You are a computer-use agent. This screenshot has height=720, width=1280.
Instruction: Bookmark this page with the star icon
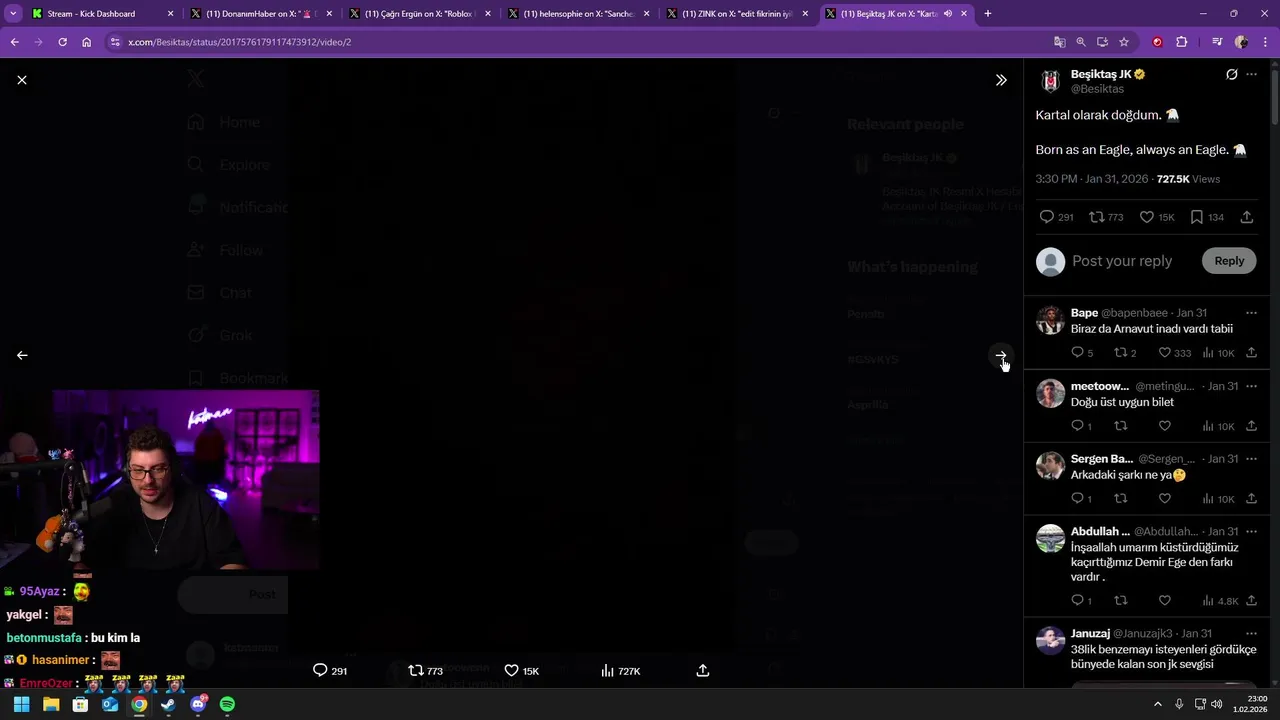tap(1124, 42)
